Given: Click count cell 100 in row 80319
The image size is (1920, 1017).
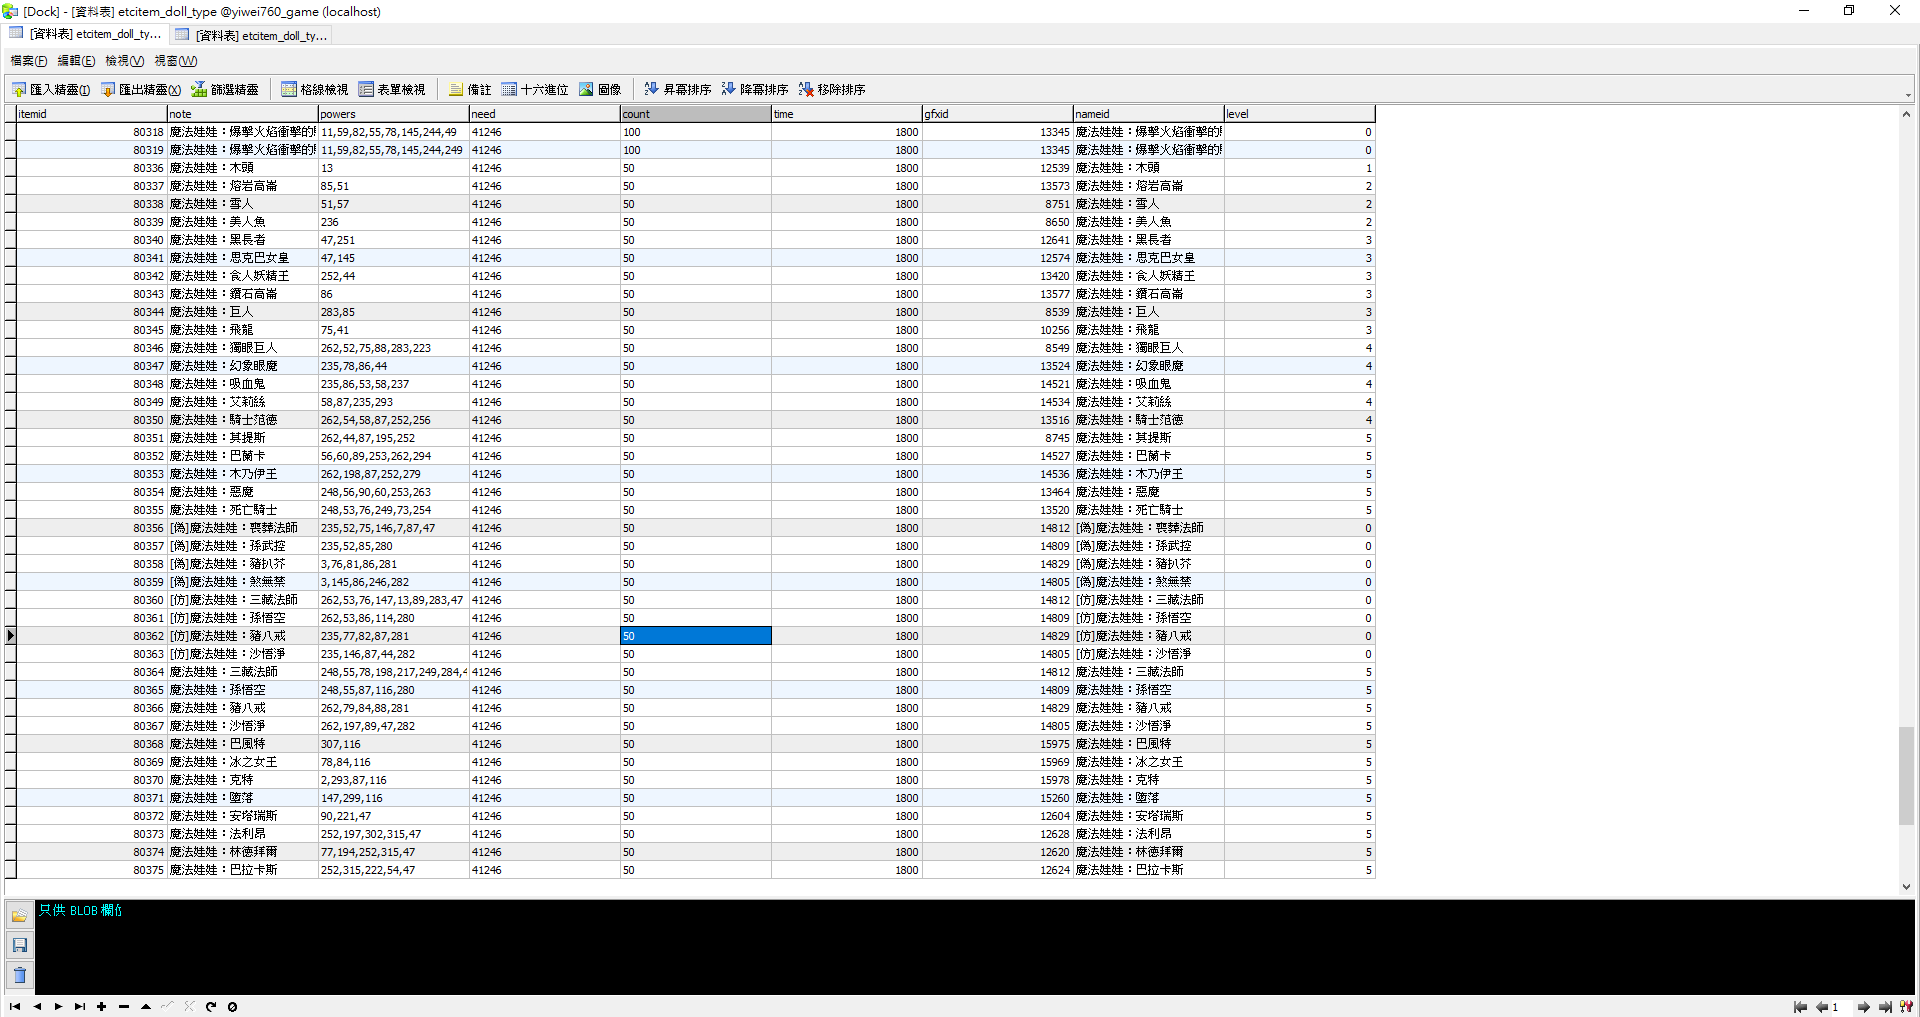Looking at the screenshot, I should 695,150.
